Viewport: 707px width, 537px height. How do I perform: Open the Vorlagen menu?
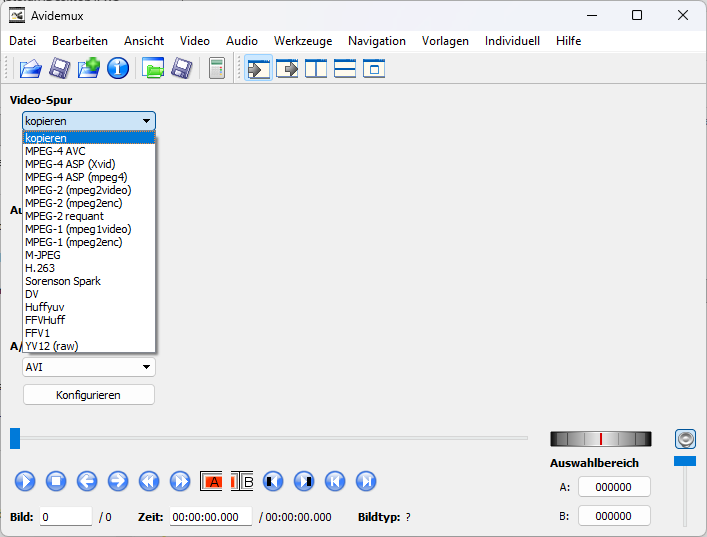tap(445, 41)
